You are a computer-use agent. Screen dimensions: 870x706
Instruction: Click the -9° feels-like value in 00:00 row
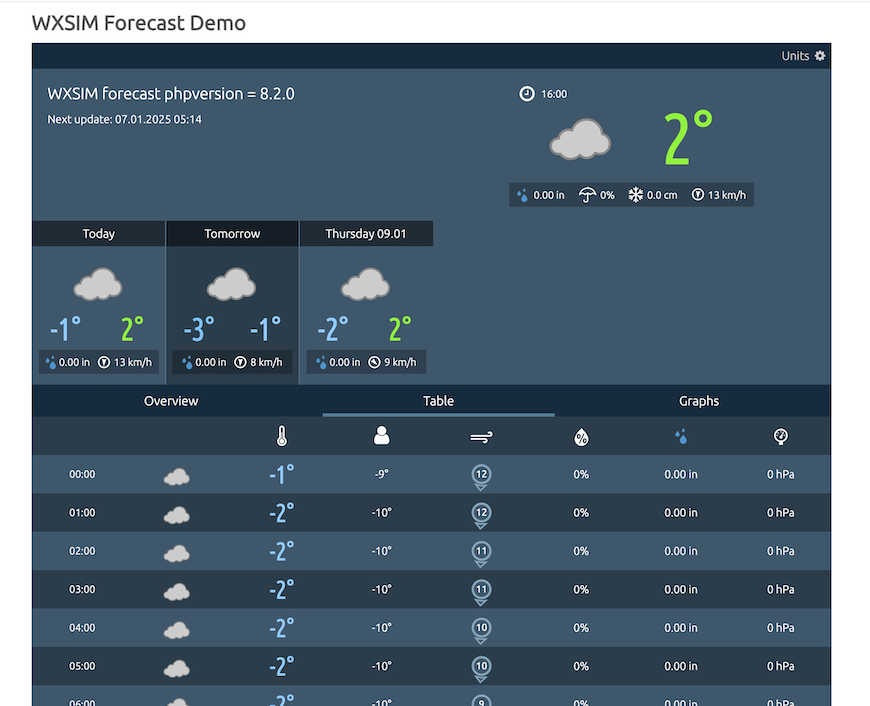(x=381, y=475)
